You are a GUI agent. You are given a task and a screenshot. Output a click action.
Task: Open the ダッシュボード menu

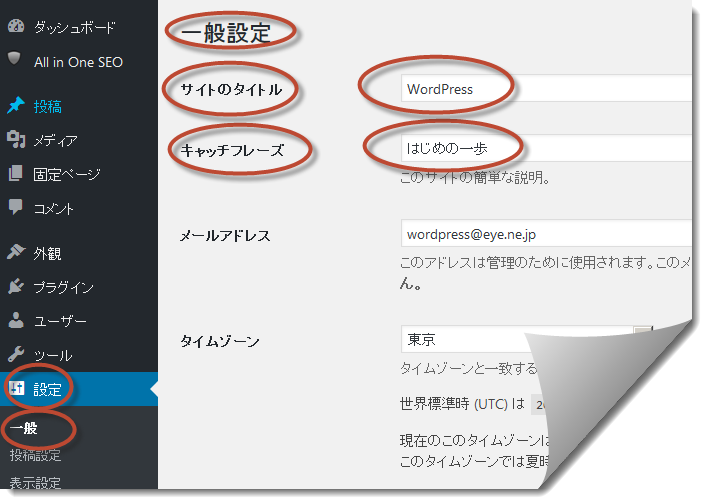point(75,27)
